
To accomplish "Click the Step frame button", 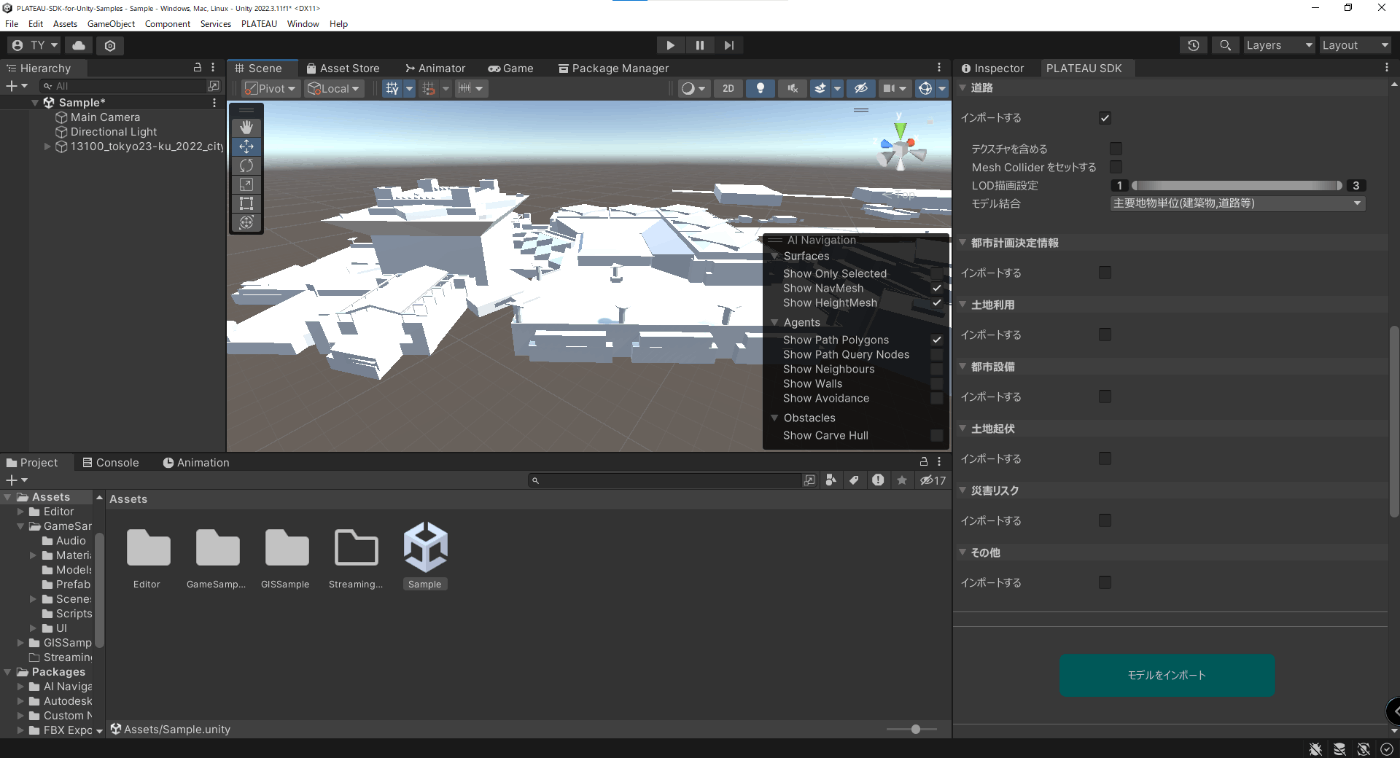I will tap(729, 45).
